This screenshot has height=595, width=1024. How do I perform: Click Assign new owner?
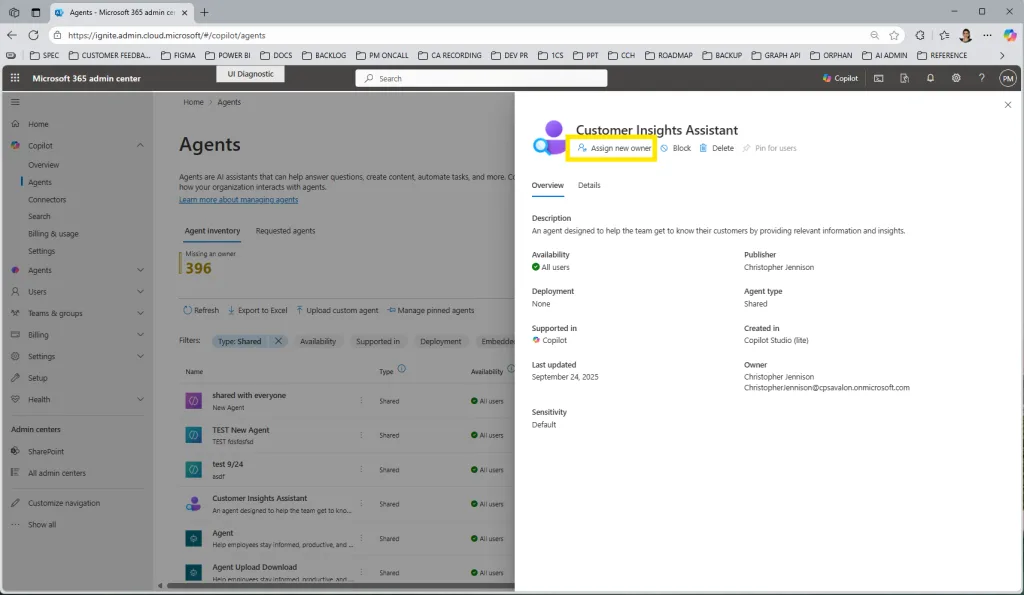coord(614,148)
